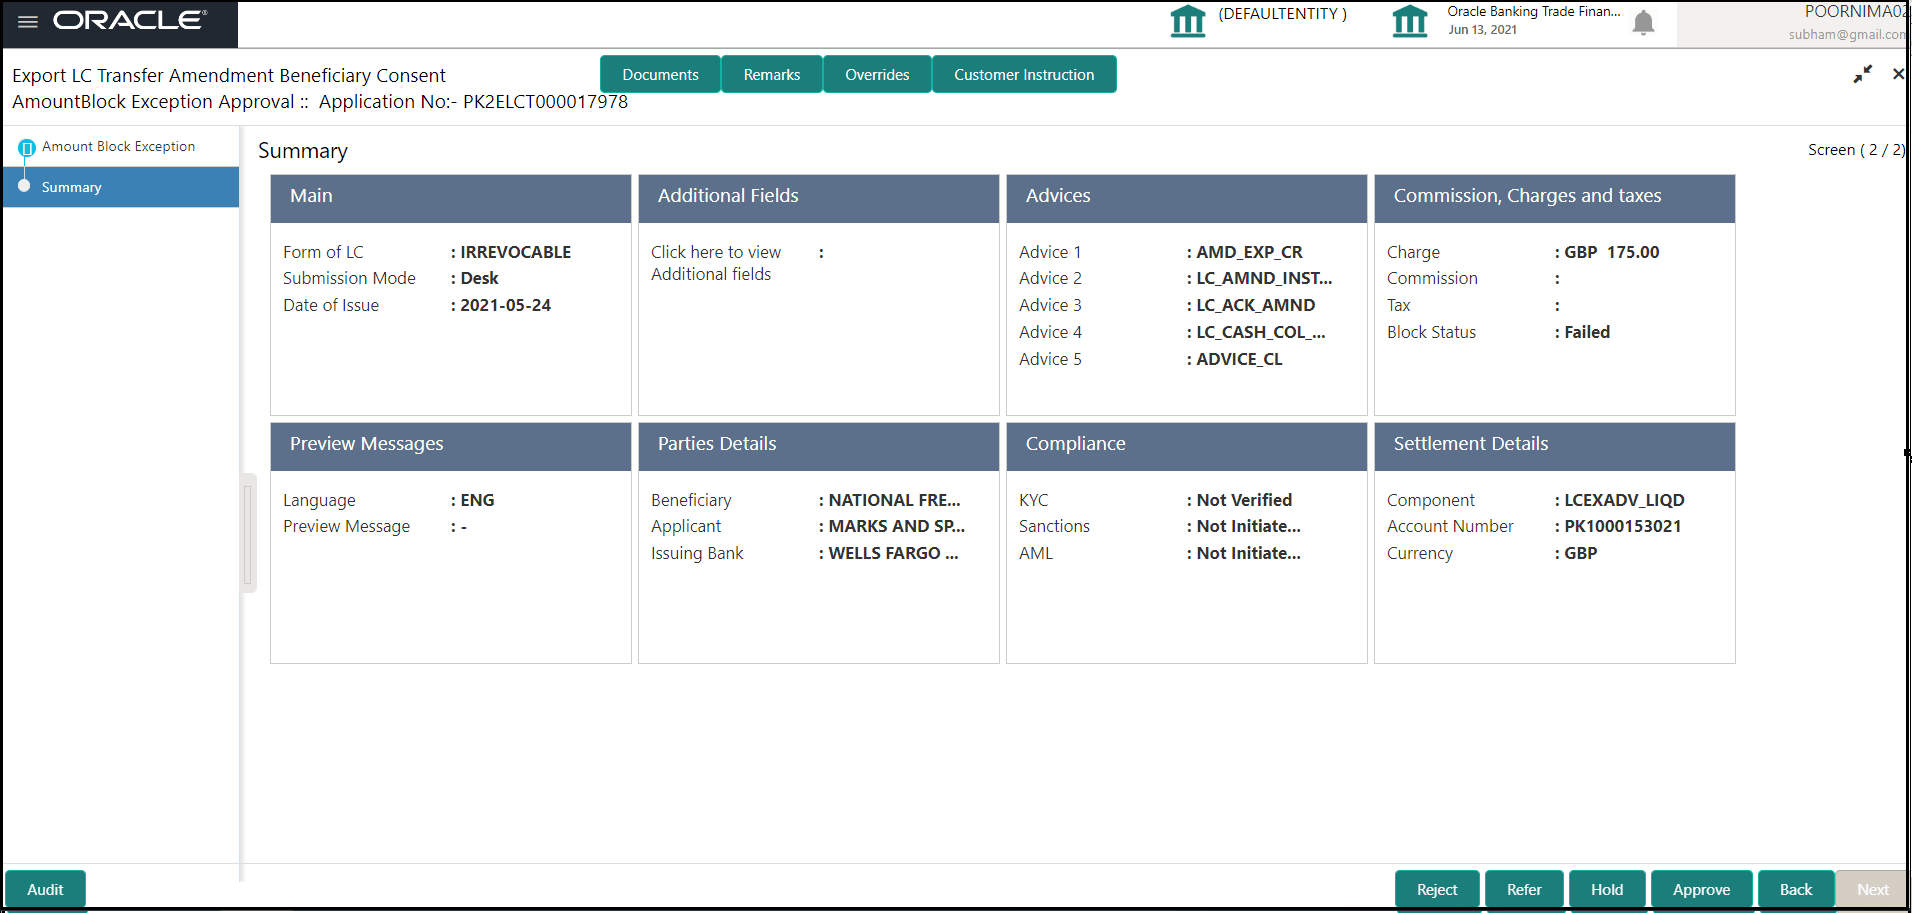
Task: Reject the transaction
Action: 1437,889
